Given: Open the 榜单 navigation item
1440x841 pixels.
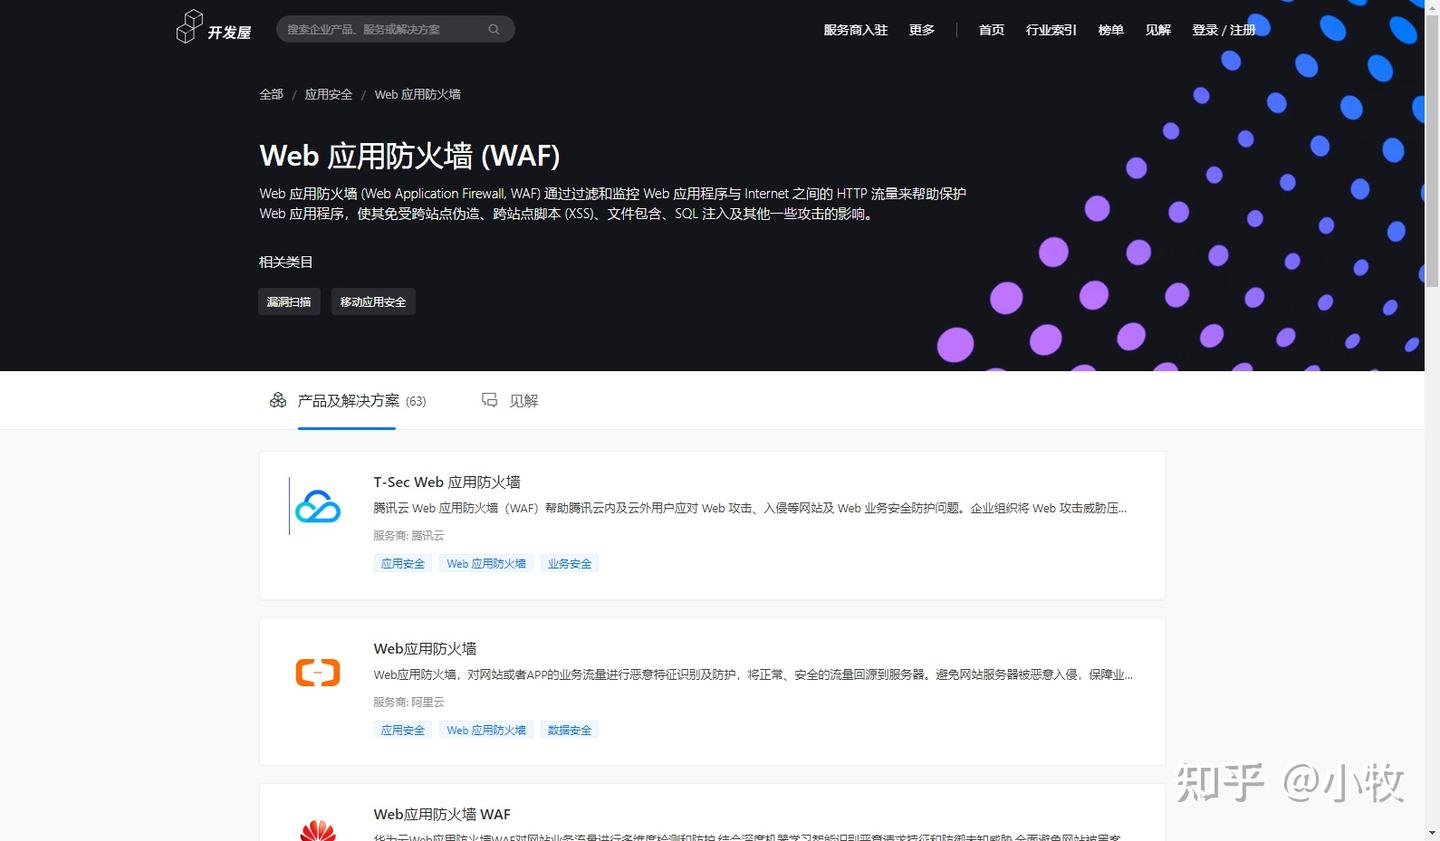Looking at the screenshot, I should pyautogui.click(x=1110, y=30).
